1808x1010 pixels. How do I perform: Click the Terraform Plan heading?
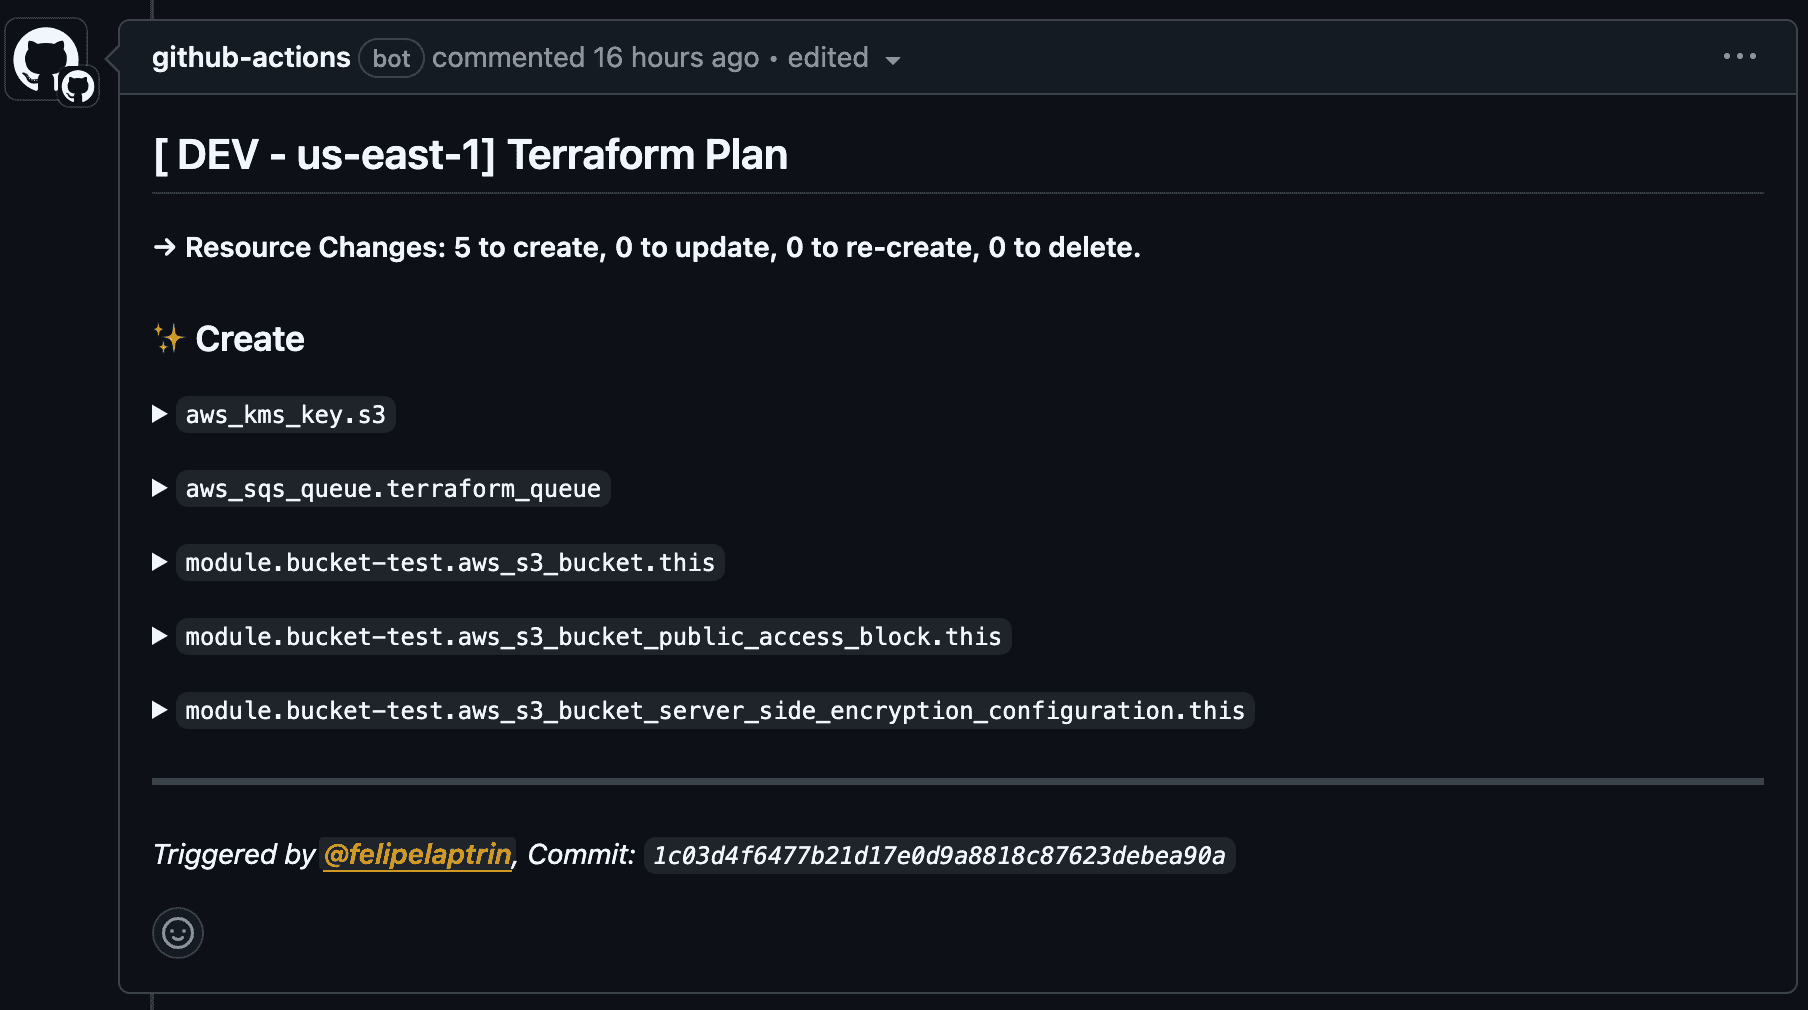click(470, 155)
